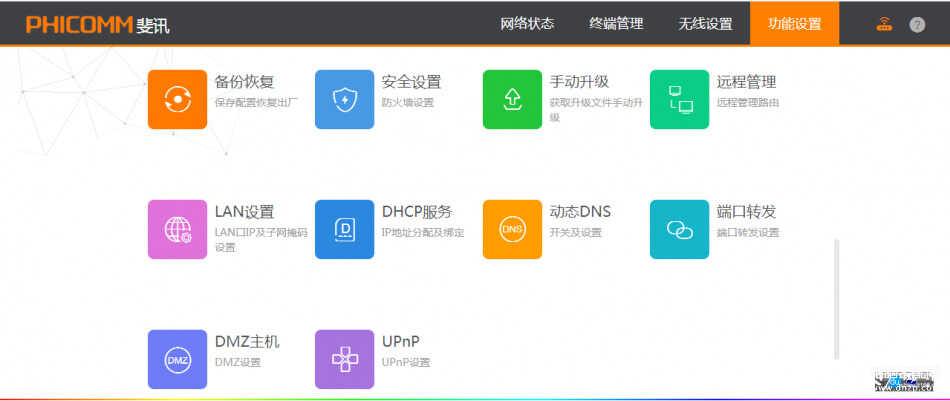
Task: Click the DMZ主机 title text
Action: click(247, 342)
